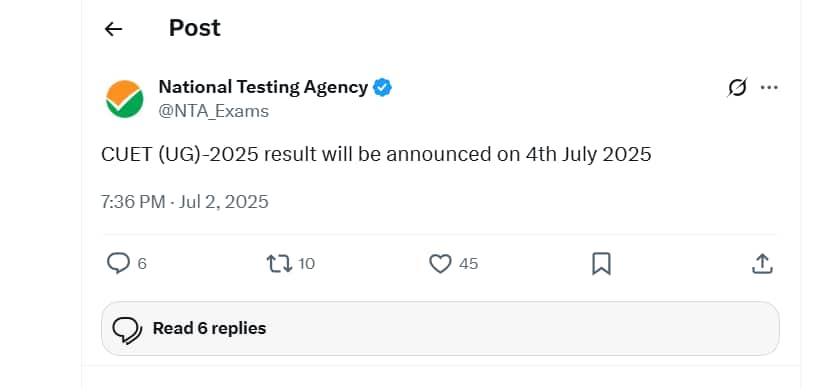Screen dimensions: 834x388
Task: Click the double chat bubble icon in replies bar
Action: point(127,331)
